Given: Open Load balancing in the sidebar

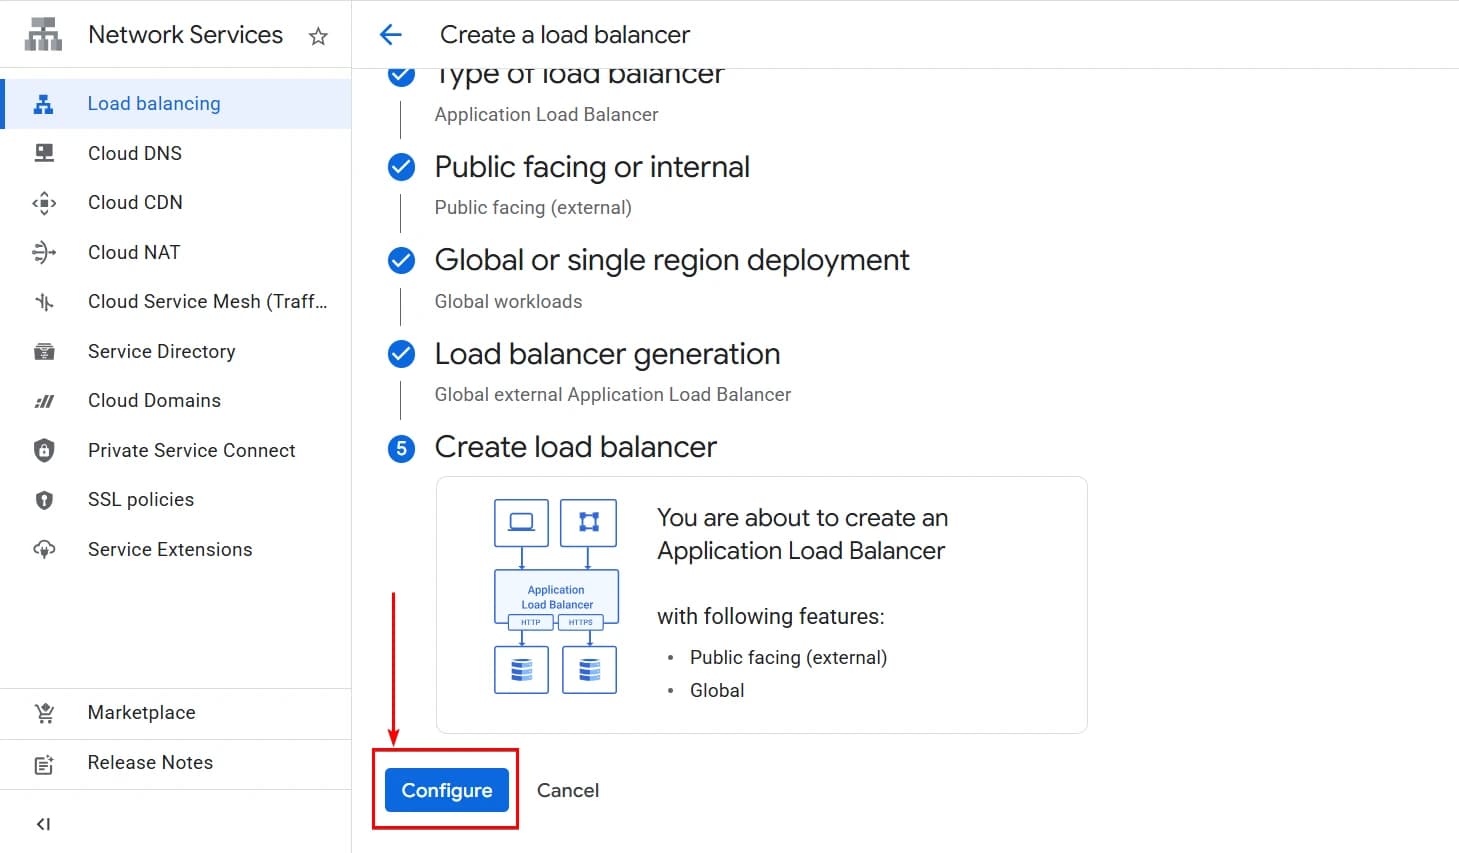Looking at the screenshot, I should coord(154,104).
